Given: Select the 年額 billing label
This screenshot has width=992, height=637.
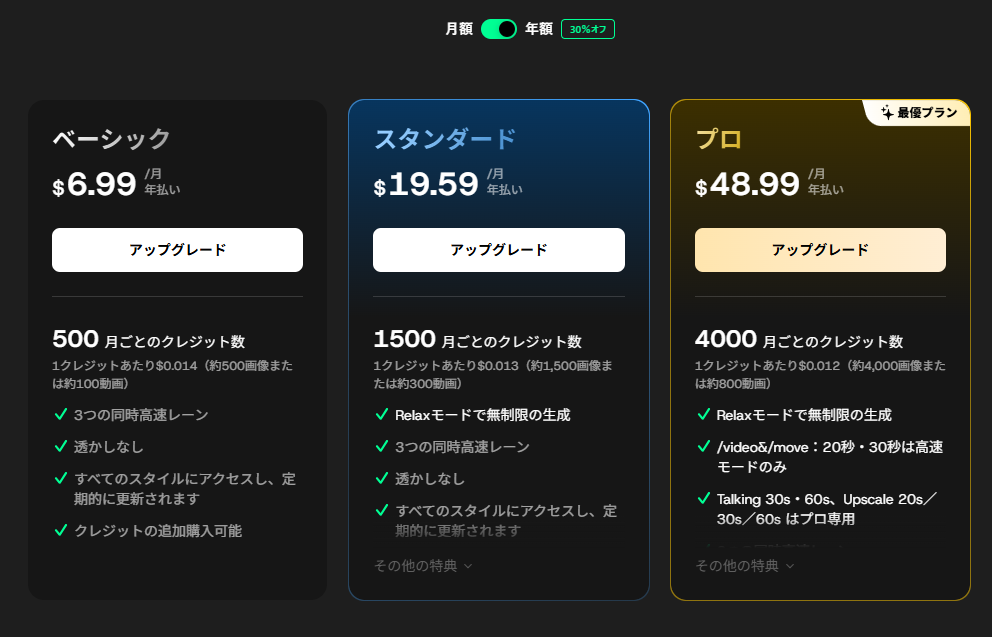Looking at the screenshot, I should (x=539, y=29).
